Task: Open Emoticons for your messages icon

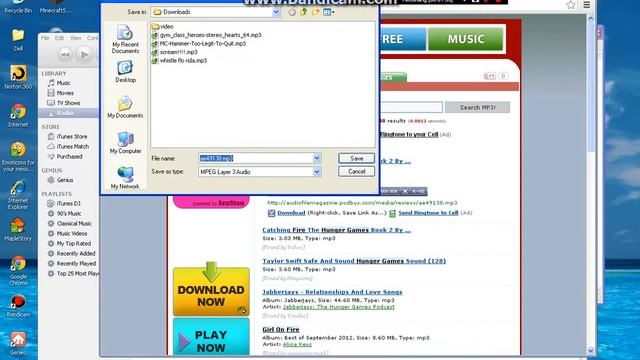Action: click(x=18, y=156)
